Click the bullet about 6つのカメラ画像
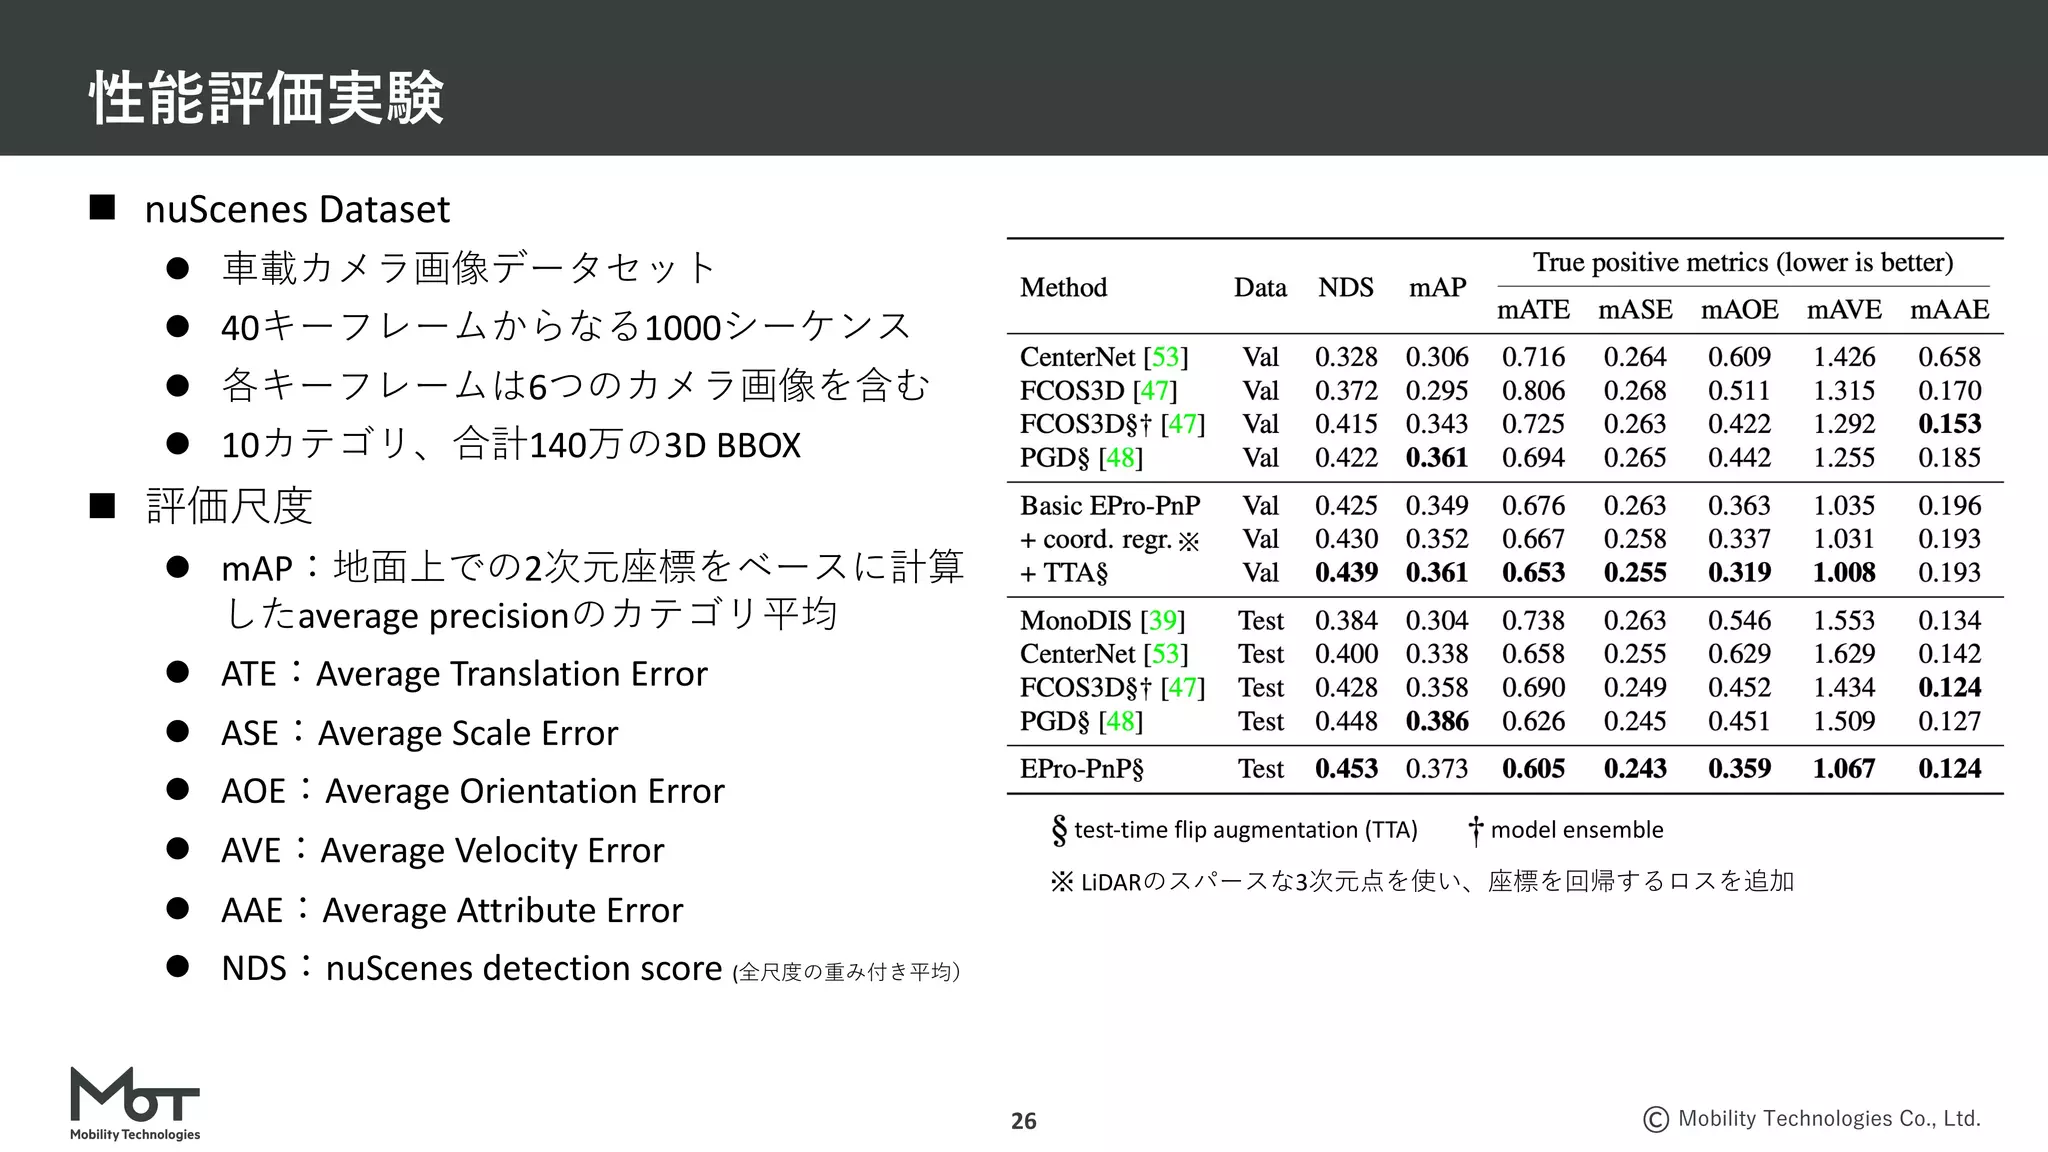Image resolution: width=2048 pixels, height=1152 pixels. pyautogui.click(x=576, y=385)
